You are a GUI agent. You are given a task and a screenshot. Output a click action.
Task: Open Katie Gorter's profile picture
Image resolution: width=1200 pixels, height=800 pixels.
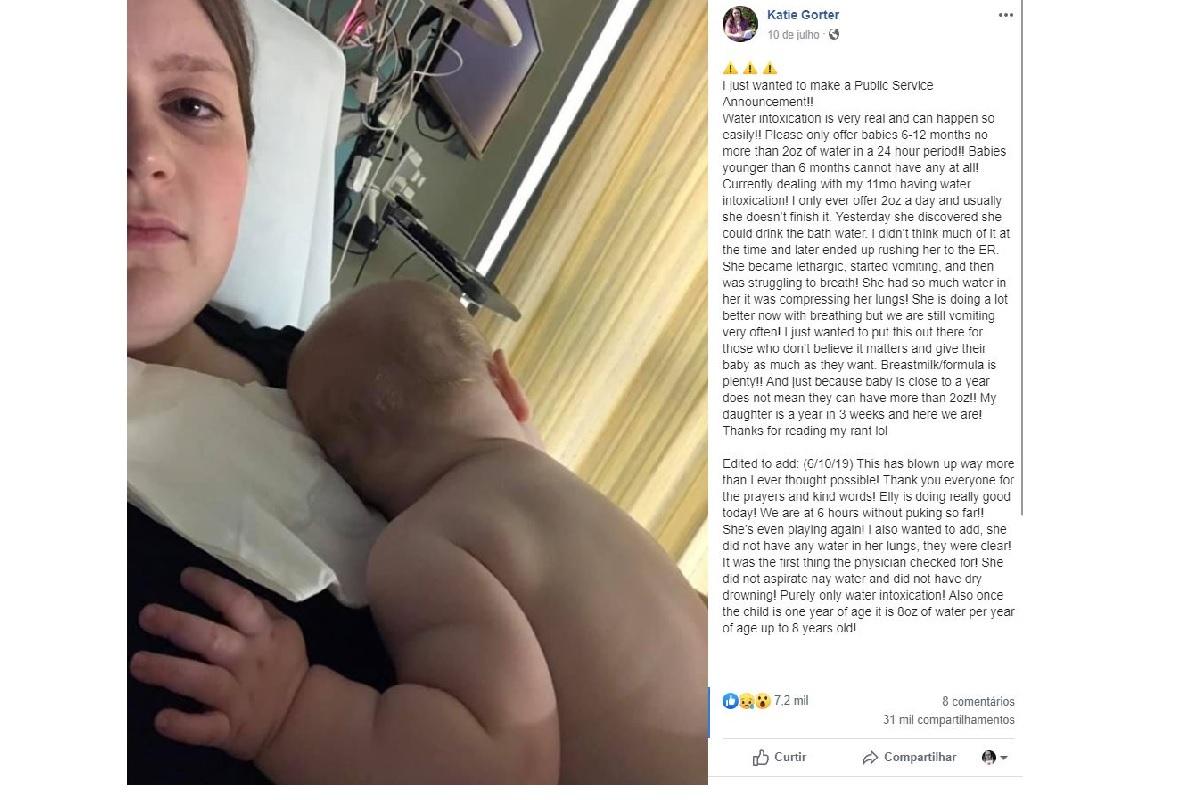point(740,24)
